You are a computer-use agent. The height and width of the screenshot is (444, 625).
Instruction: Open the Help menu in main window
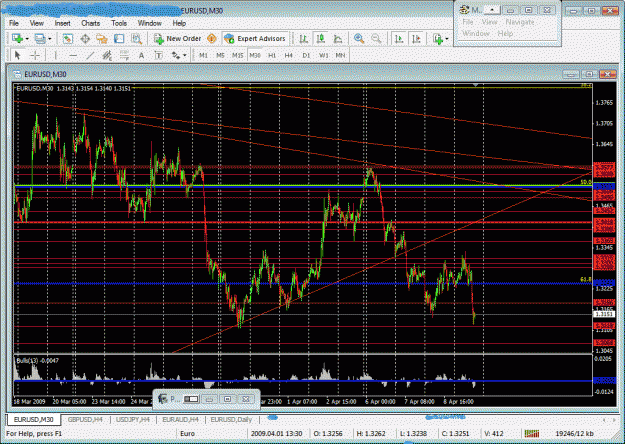179,23
